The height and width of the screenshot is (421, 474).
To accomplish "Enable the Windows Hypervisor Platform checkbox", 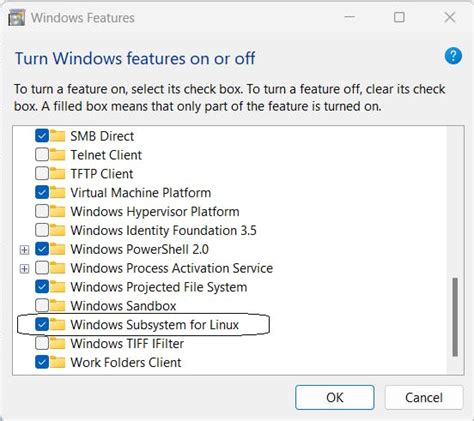I will tap(42, 211).
